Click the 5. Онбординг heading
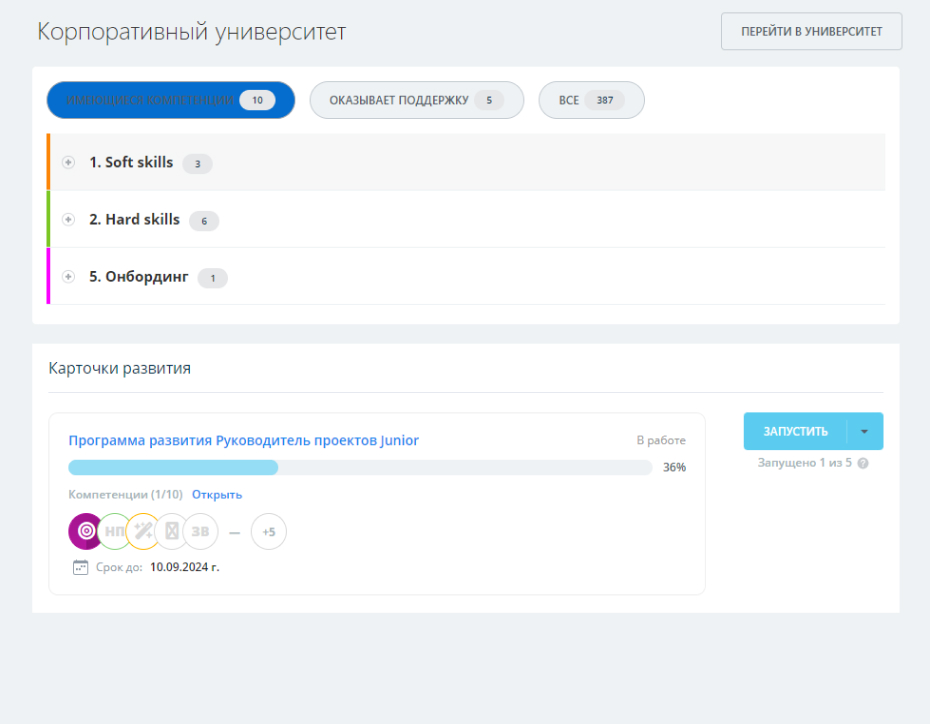The width and height of the screenshot is (930, 724). (x=139, y=277)
